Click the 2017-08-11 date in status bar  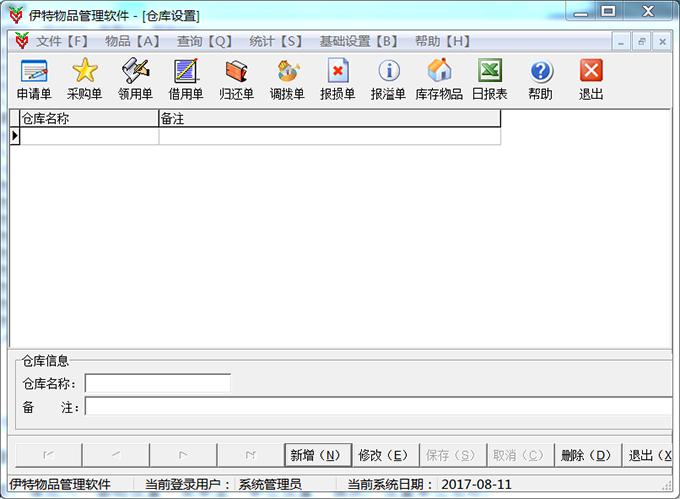[x=477, y=484]
